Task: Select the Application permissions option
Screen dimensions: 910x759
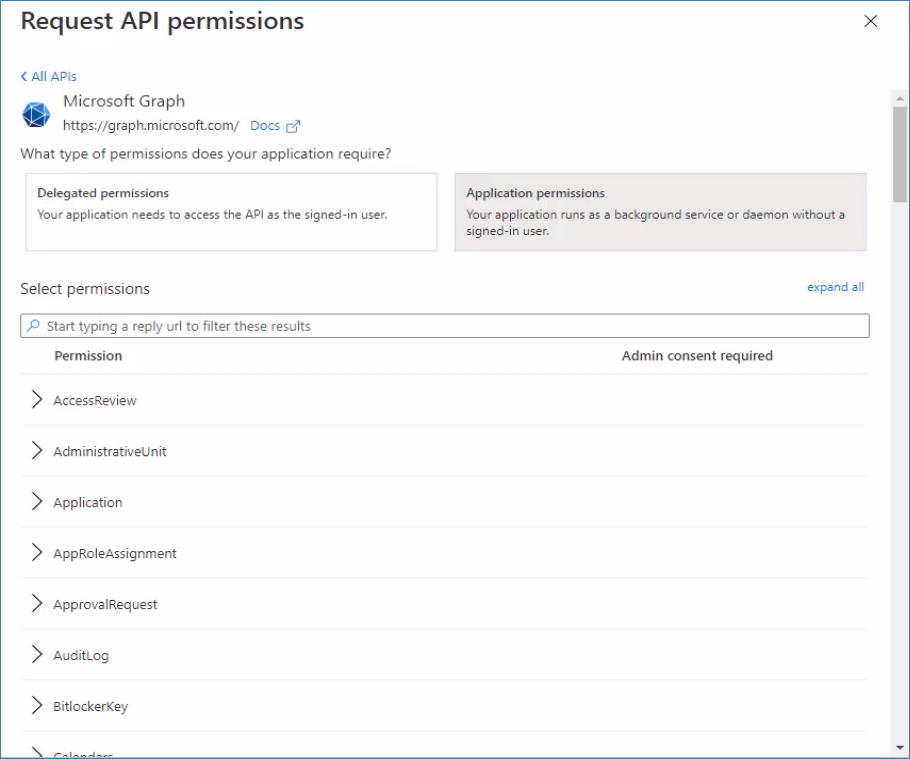Action: coord(660,211)
